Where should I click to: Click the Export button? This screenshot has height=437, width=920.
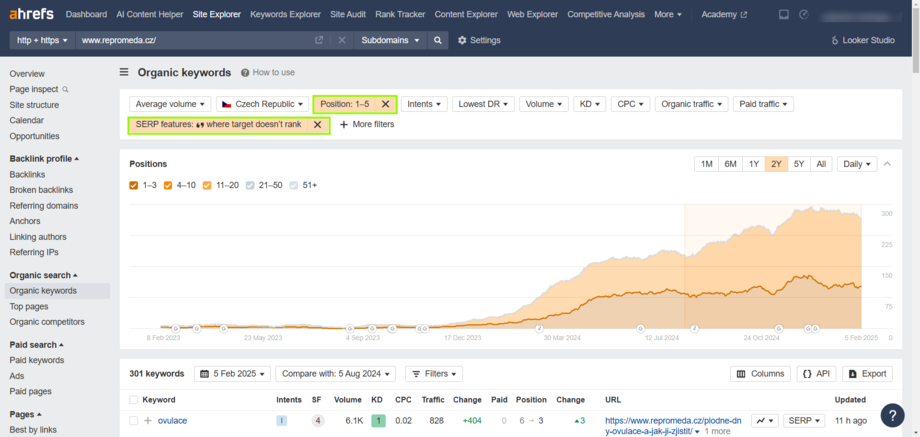[866, 374]
